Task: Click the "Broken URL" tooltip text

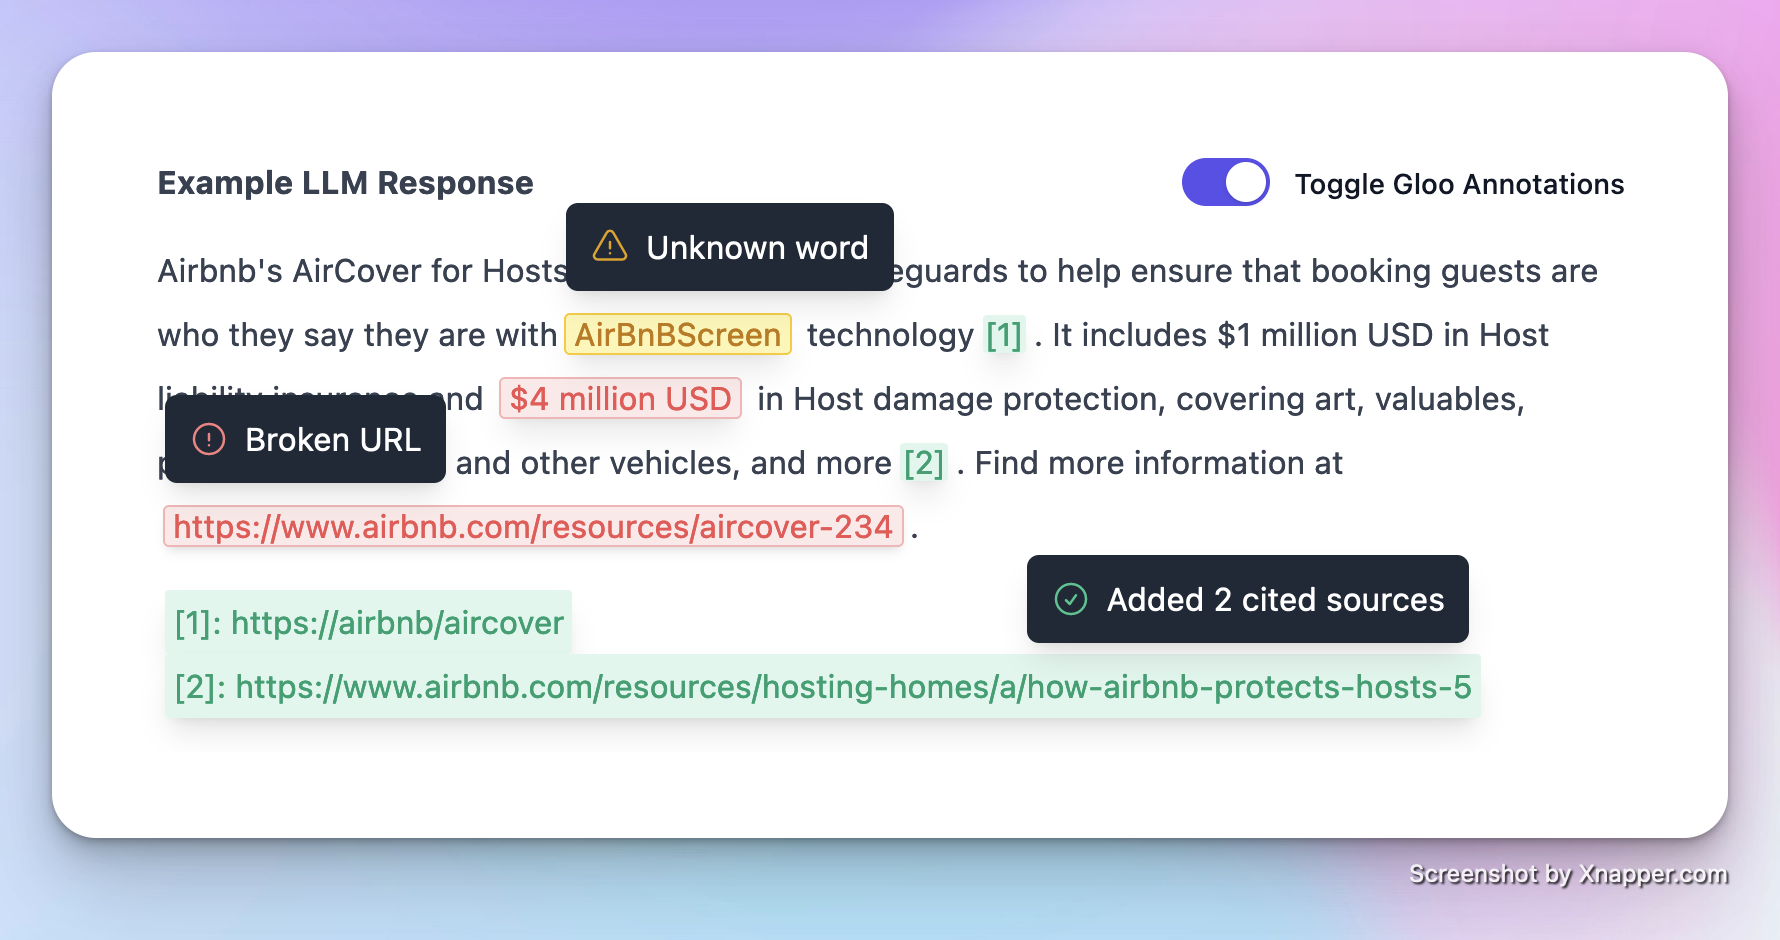Action: pos(333,440)
